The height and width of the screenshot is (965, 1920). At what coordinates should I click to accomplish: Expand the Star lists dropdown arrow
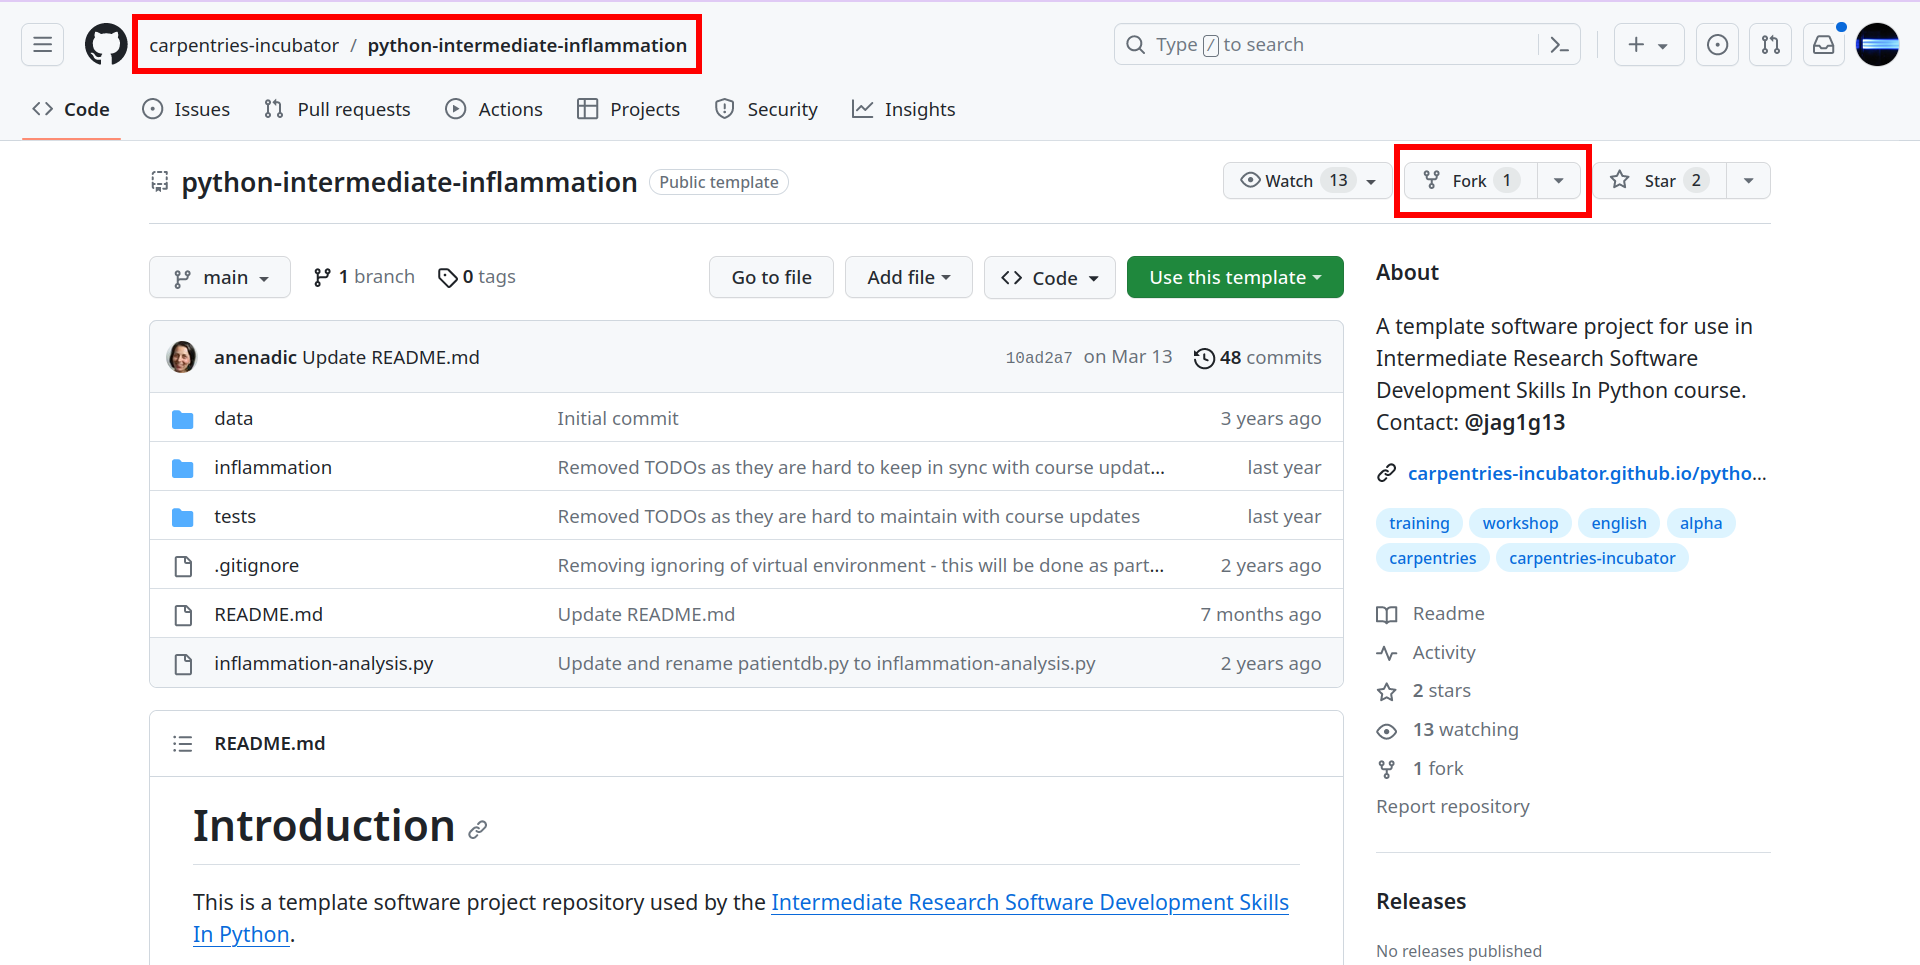(1748, 181)
